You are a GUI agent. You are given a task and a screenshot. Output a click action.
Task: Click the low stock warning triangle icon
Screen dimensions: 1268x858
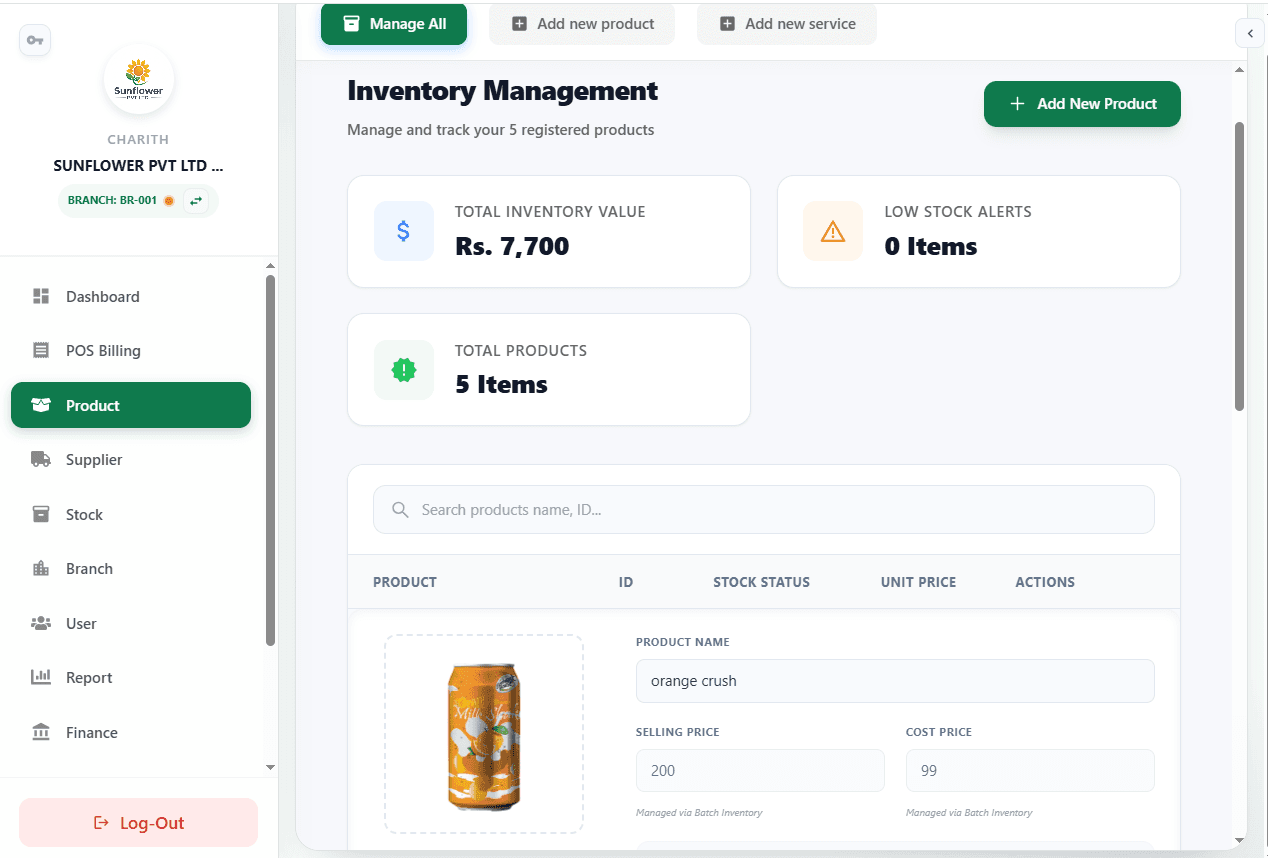click(832, 231)
